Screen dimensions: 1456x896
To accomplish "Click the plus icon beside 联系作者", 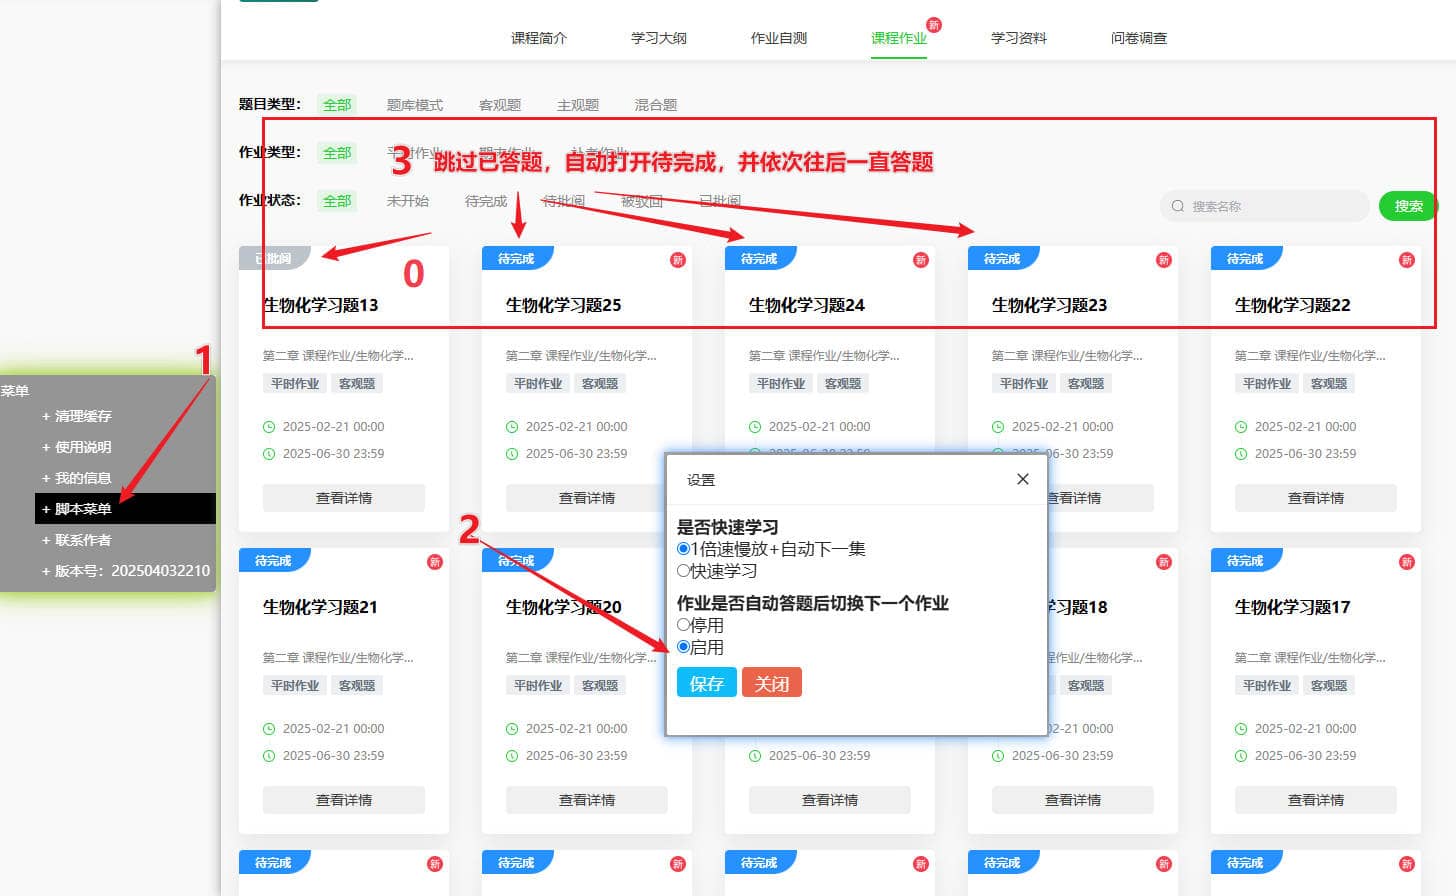I will 45,540.
